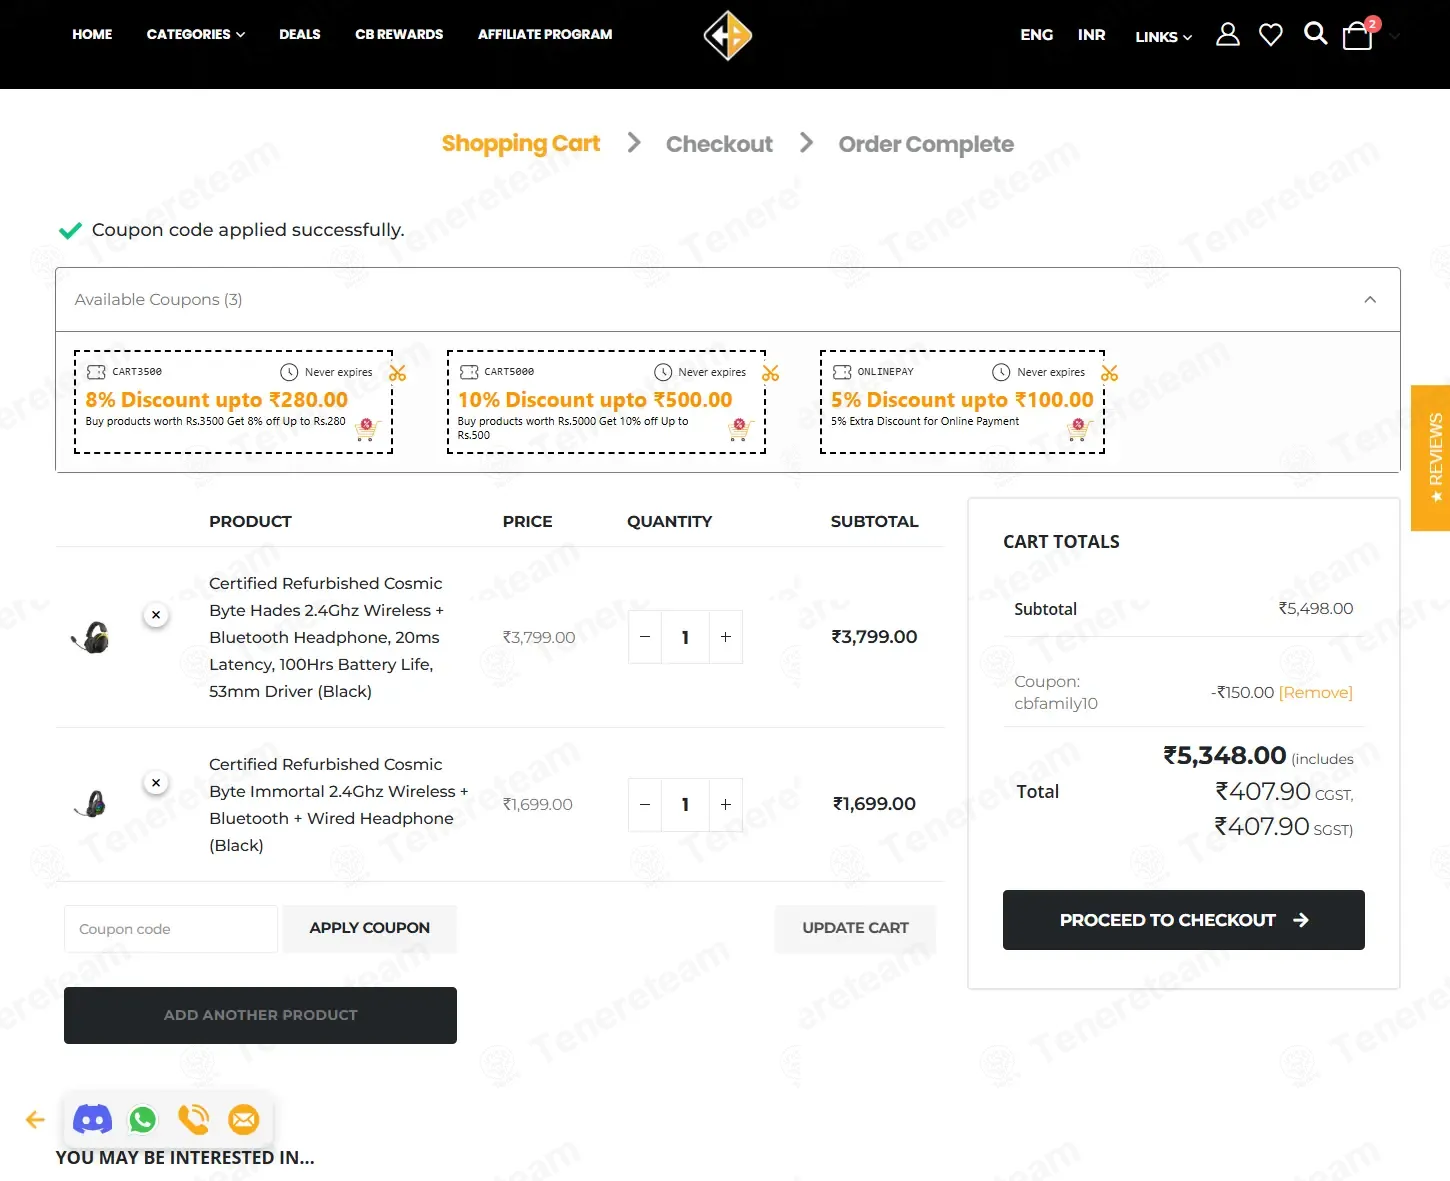
Task: Select INR currency option
Action: [x=1092, y=35]
